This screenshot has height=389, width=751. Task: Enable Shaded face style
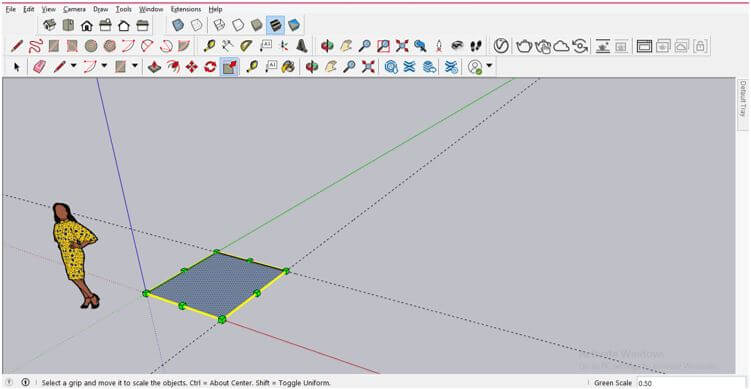[x=257, y=25]
